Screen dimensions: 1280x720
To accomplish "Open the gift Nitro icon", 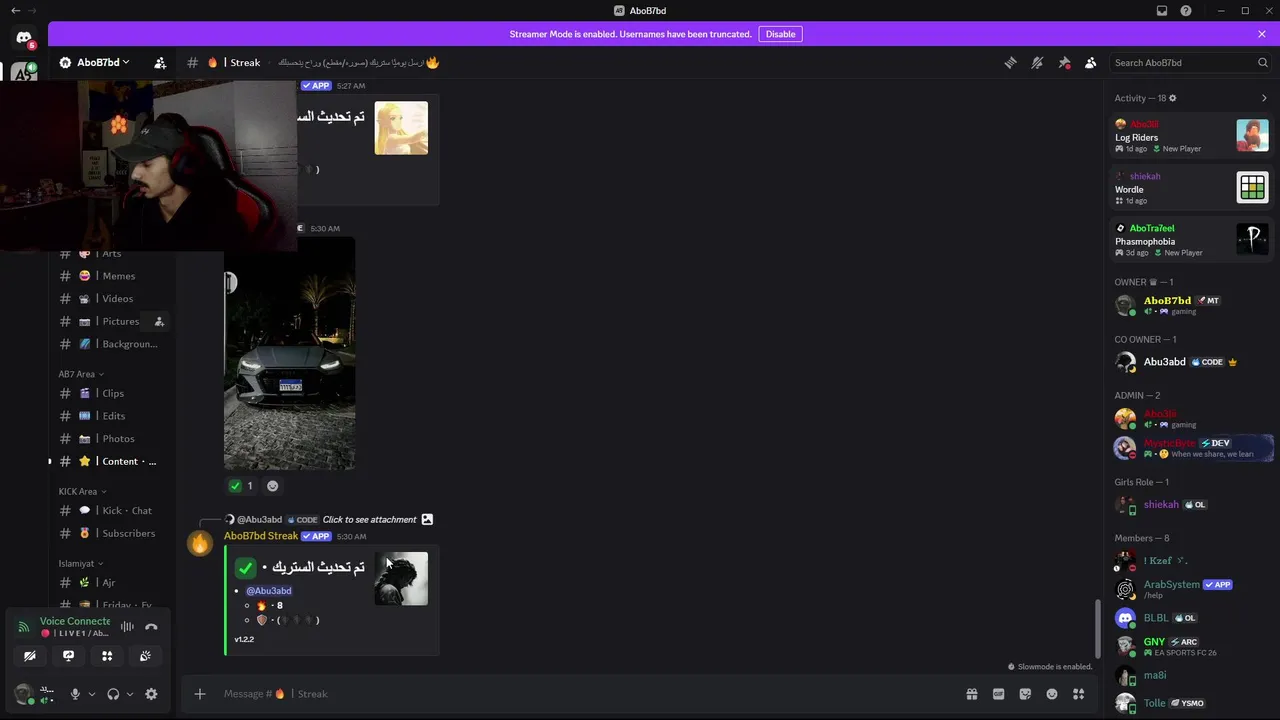I will click(971, 694).
